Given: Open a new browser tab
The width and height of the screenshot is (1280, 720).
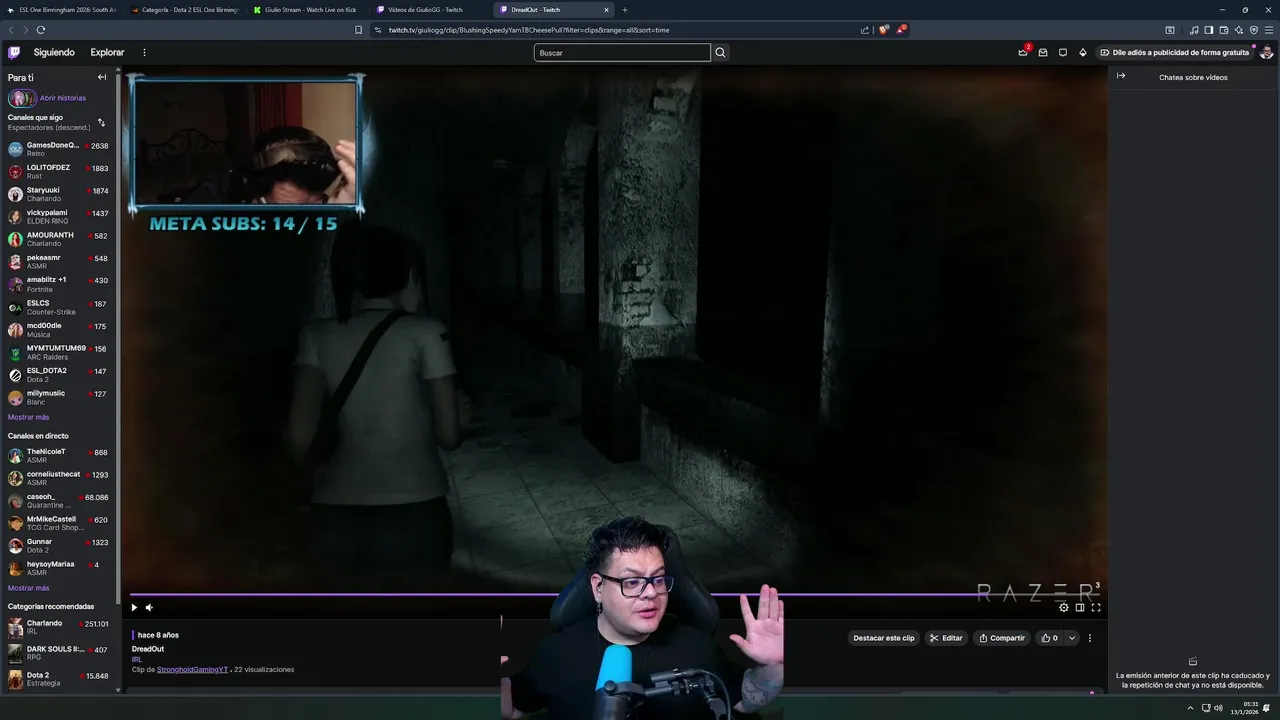Looking at the screenshot, I should (x=625, y=10).
